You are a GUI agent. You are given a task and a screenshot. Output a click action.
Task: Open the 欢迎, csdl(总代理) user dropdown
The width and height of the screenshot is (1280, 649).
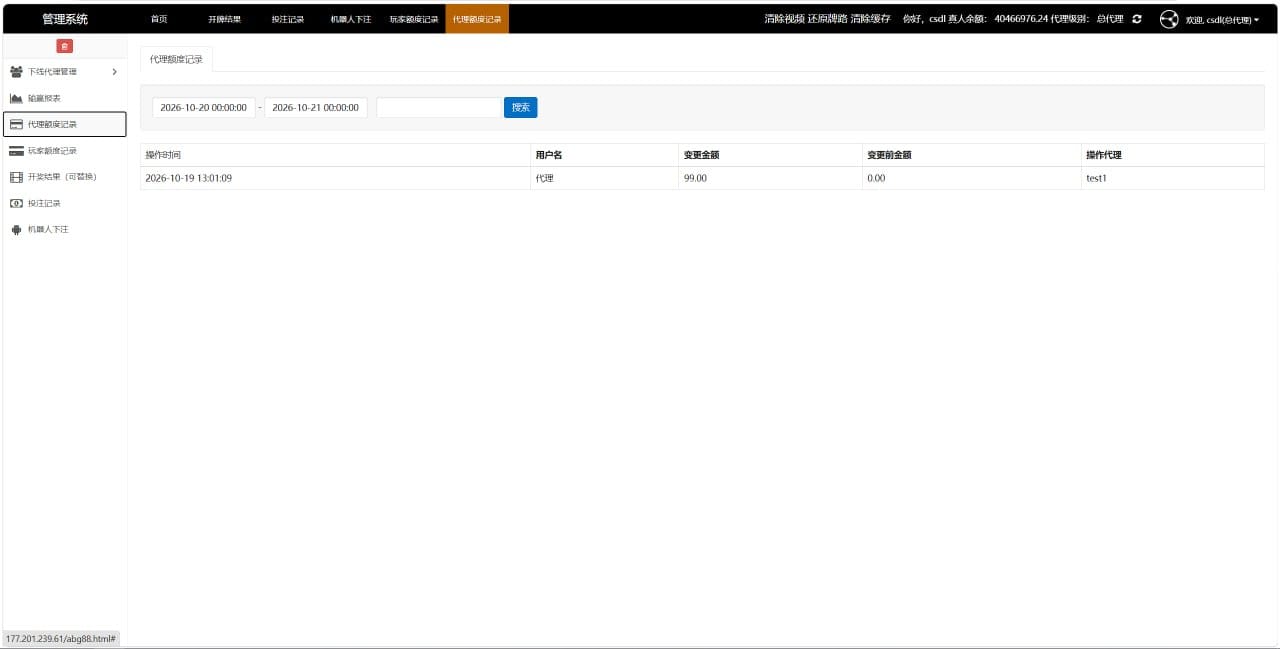[x=1222, y=20]
